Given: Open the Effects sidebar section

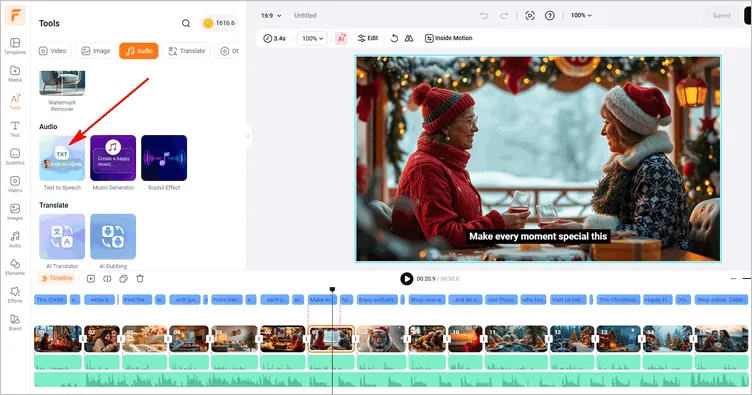Looking at the screenshot, I should point(15,295).
